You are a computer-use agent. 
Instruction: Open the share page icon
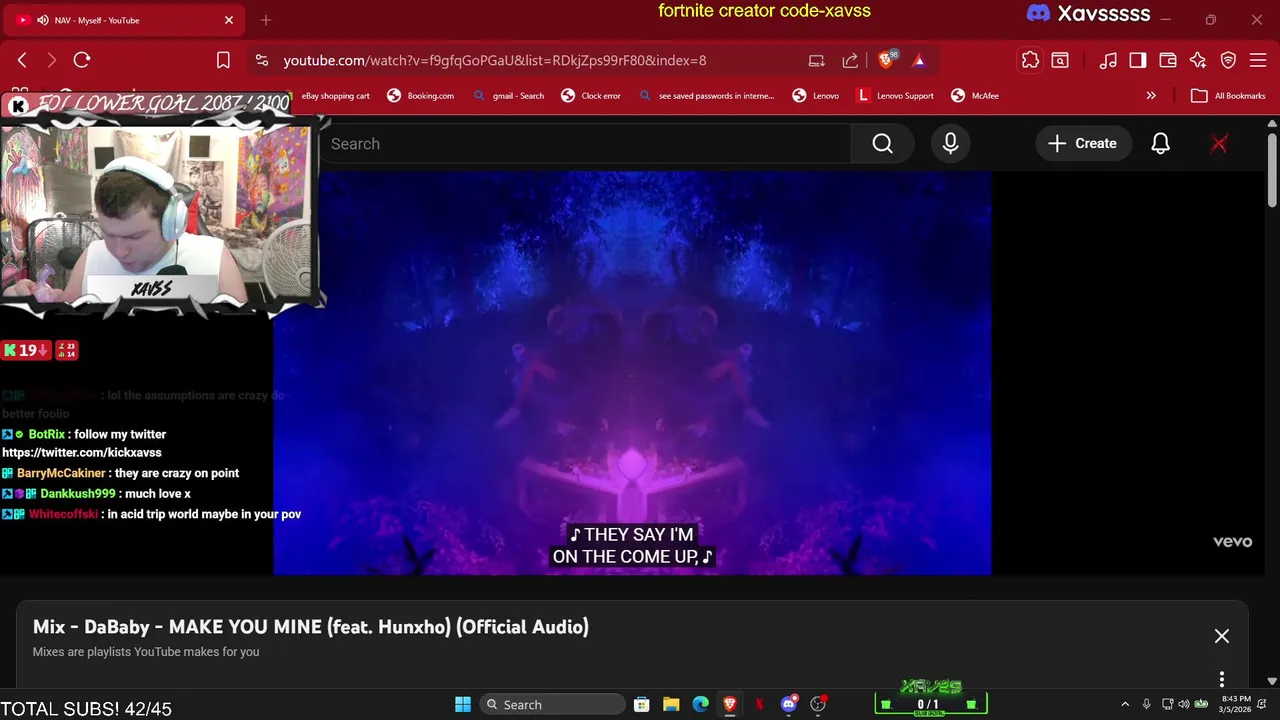coord(850,60)
